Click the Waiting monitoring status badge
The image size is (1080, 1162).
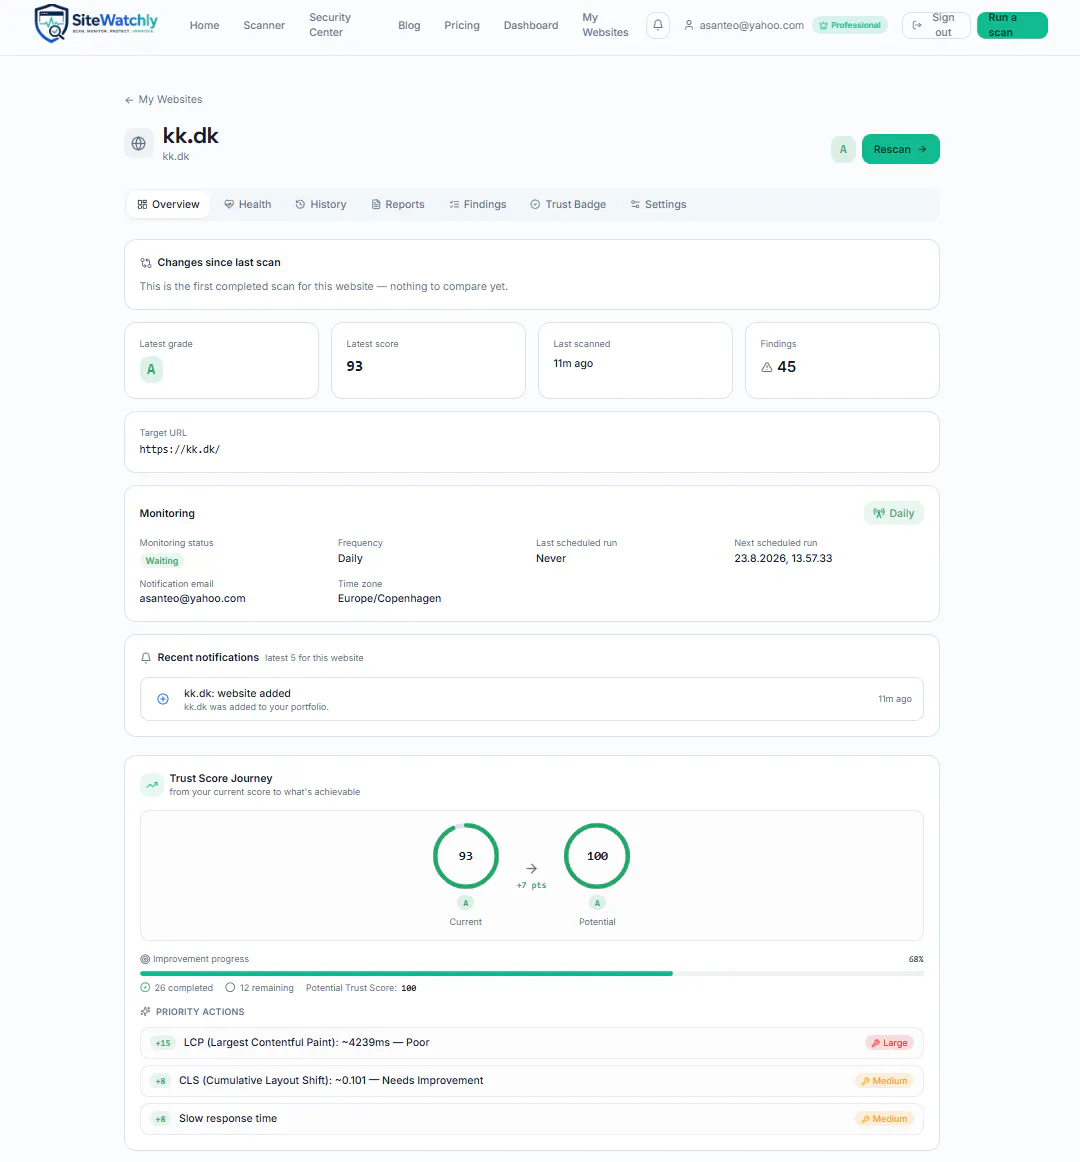pyautogui.click(x=162, y=561)
